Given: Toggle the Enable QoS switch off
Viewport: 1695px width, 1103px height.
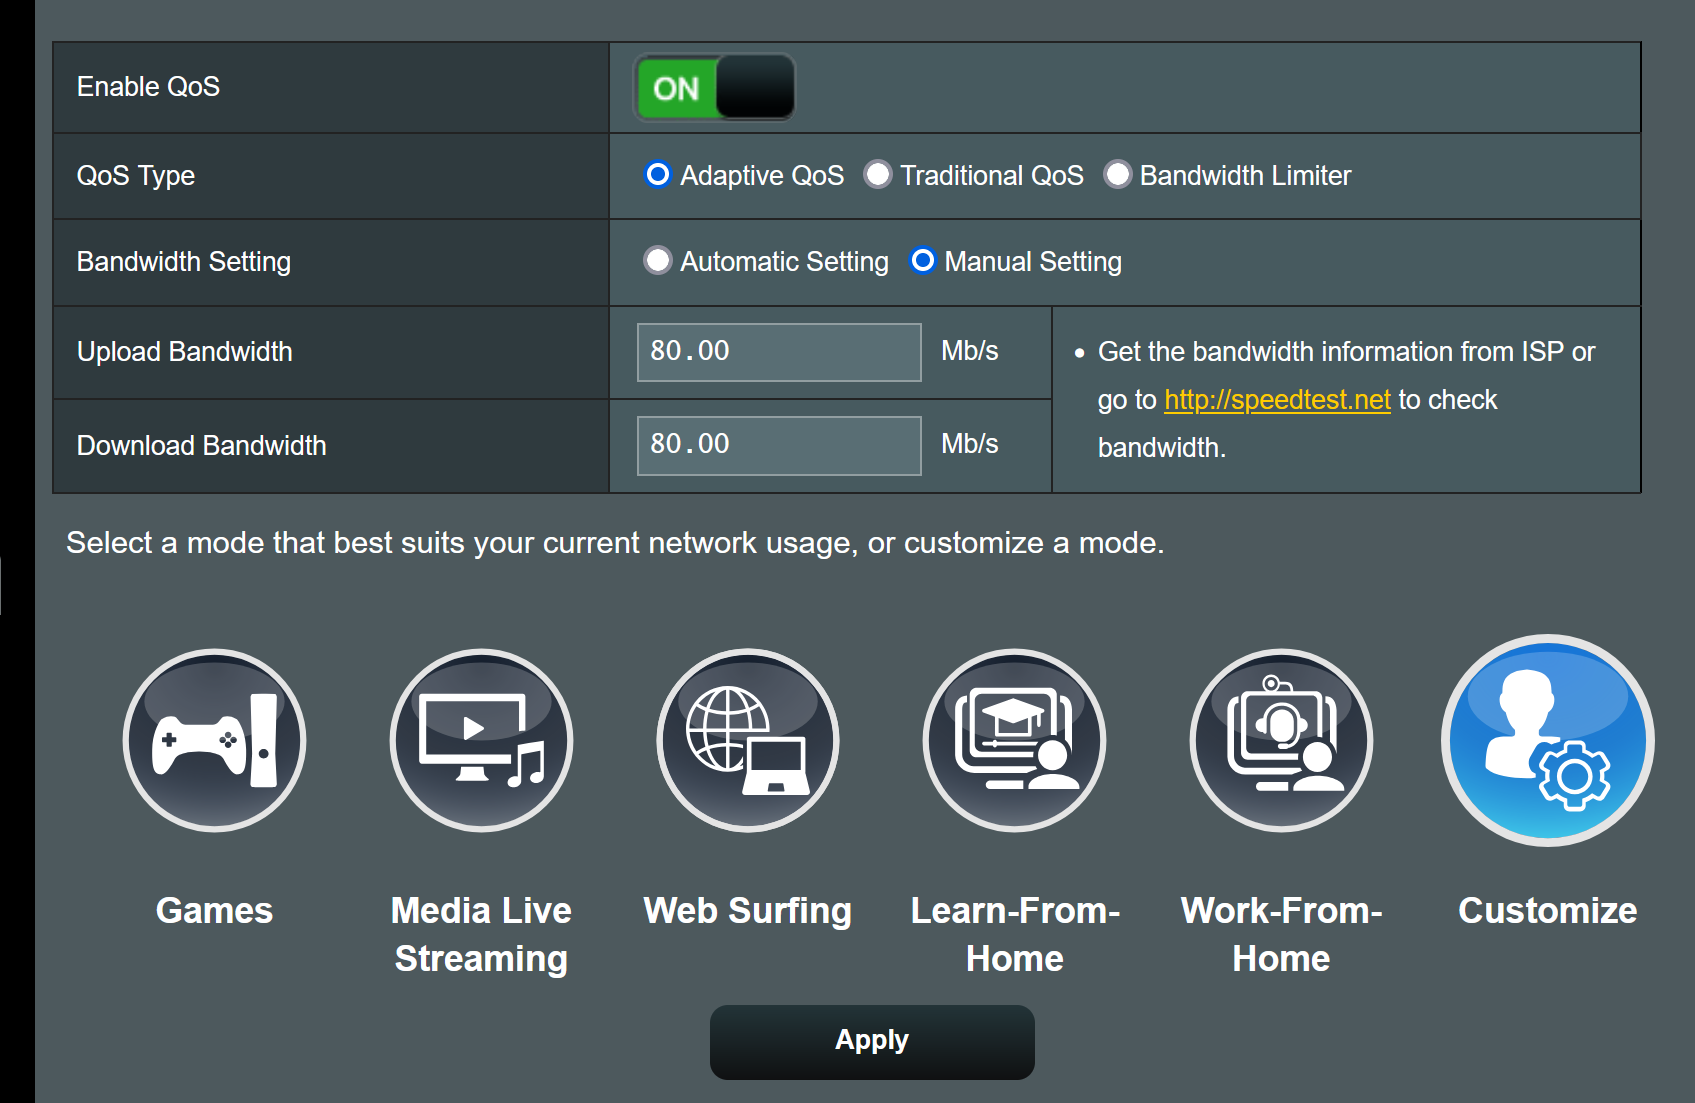Looking at the screenshot, I should [x=714, y=88].
